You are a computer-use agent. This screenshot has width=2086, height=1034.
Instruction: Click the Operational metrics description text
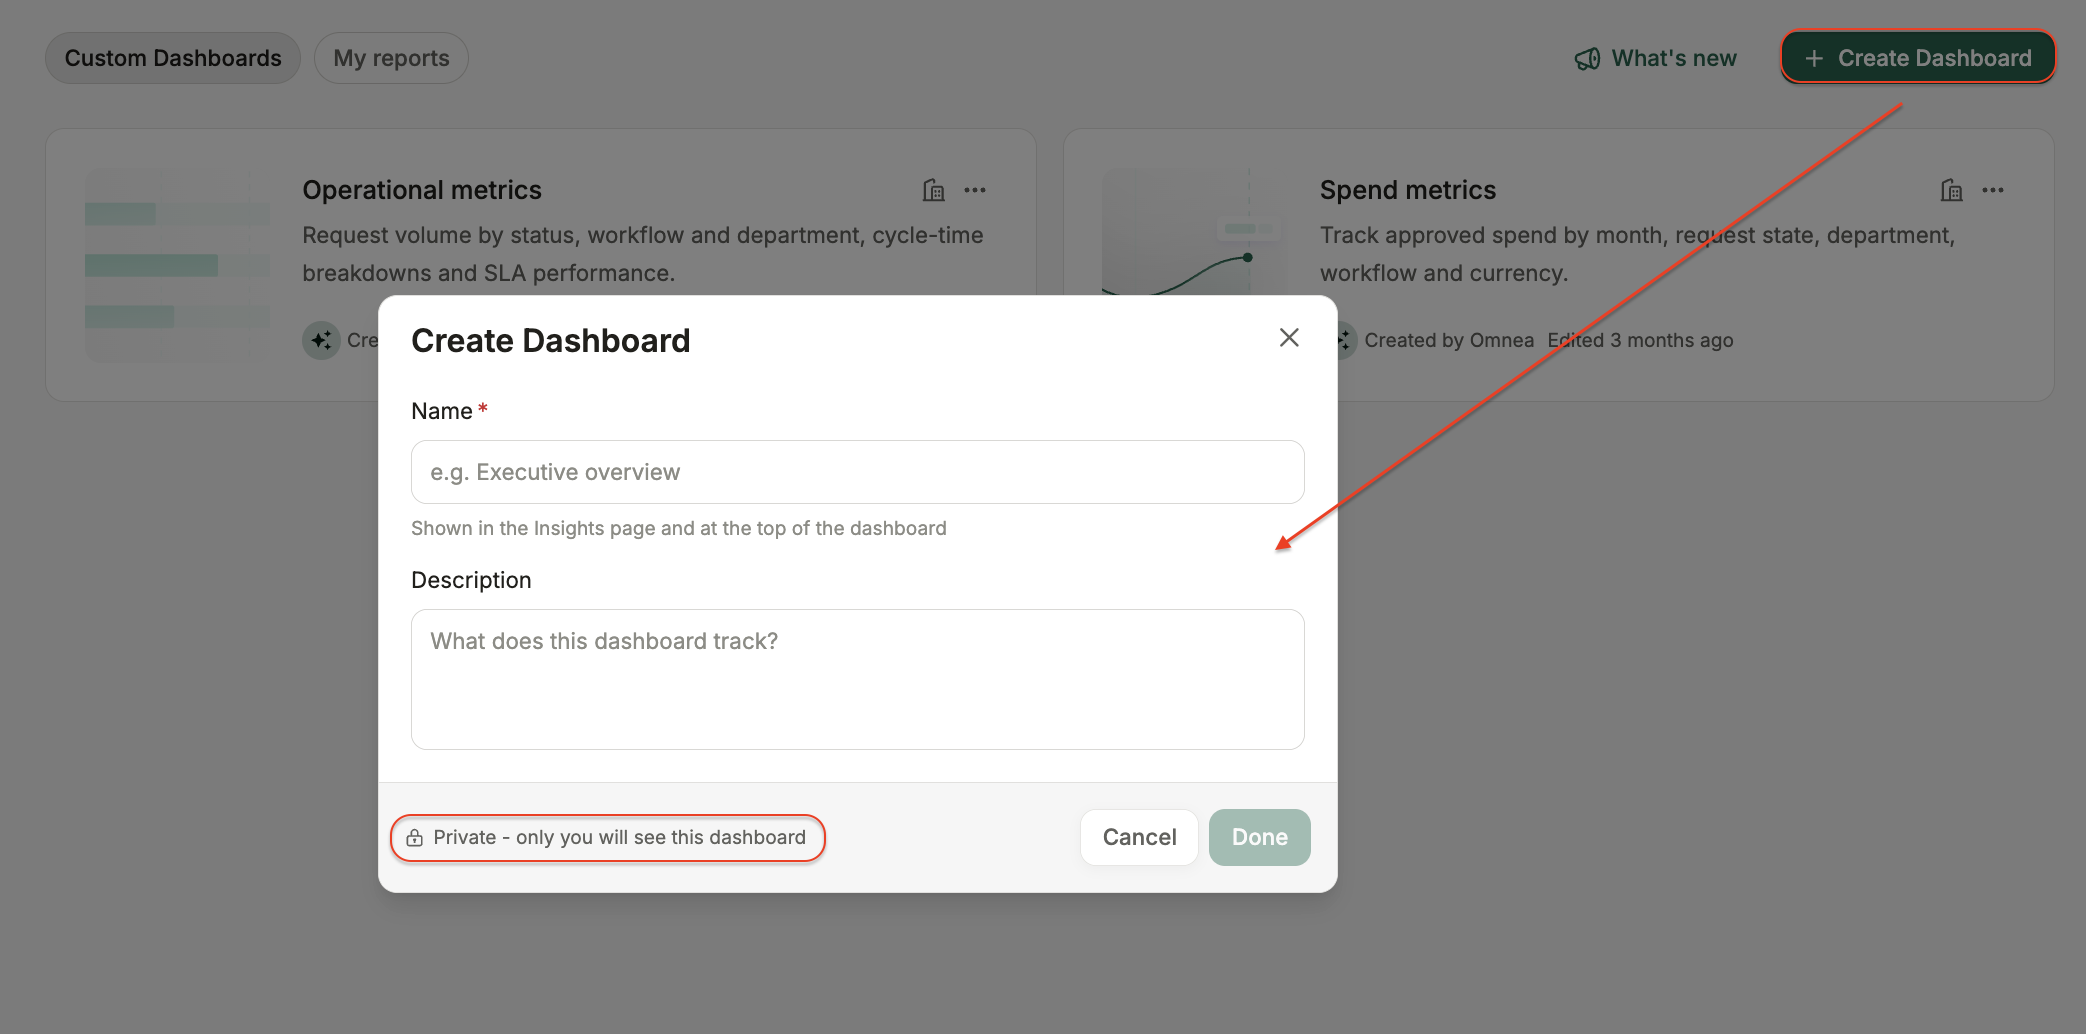(x=643, y=254)
